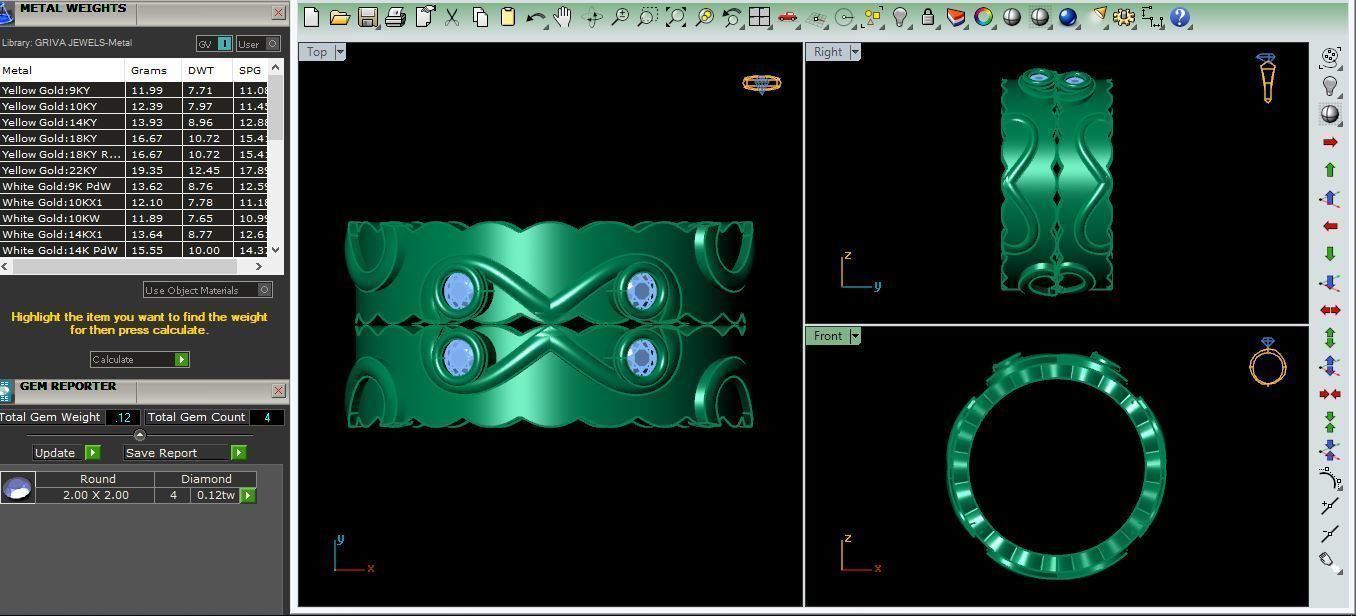
Task: Click the padlock lock objects icon
Action: tap(928, 17)
